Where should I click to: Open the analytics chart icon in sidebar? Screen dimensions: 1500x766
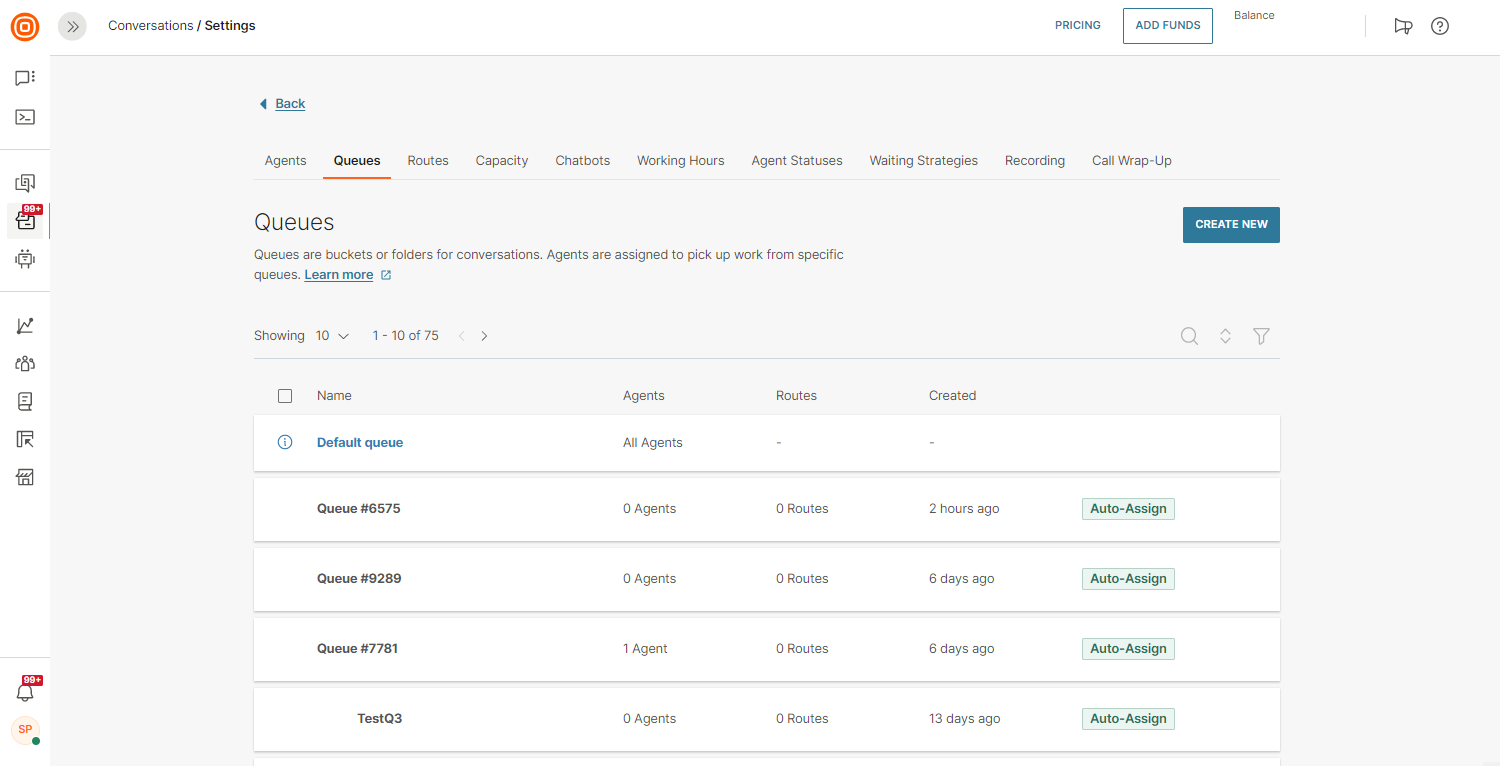click(25, 326)
